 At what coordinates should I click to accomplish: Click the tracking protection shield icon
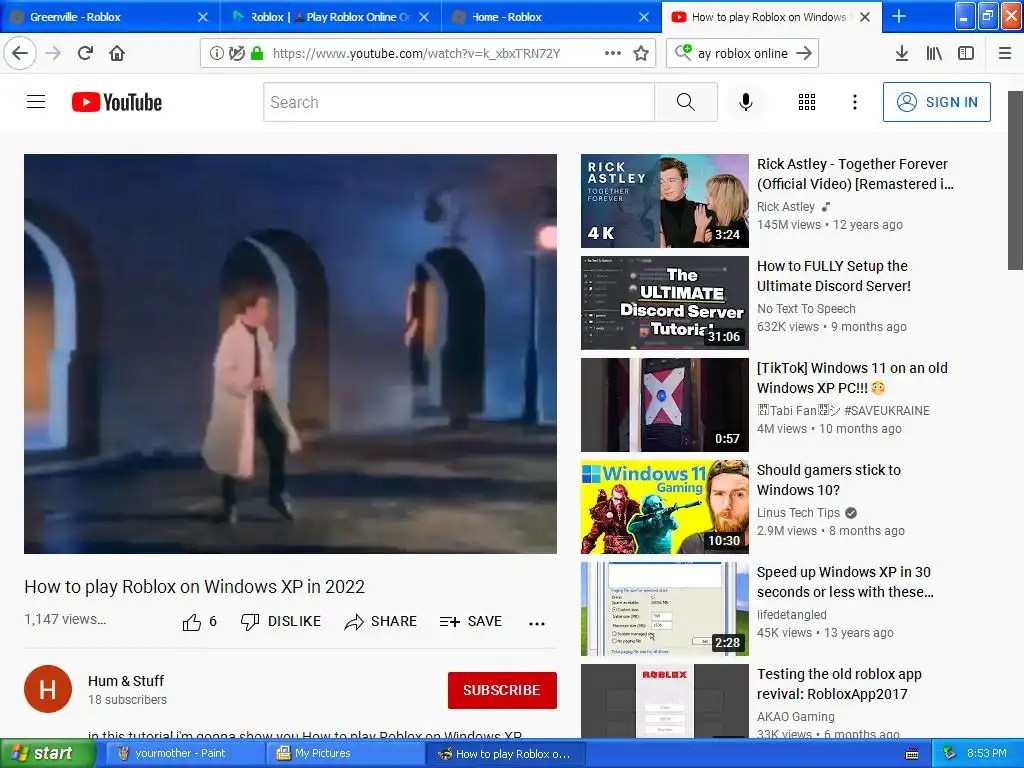pyautogui.click(x=236, y=54)
